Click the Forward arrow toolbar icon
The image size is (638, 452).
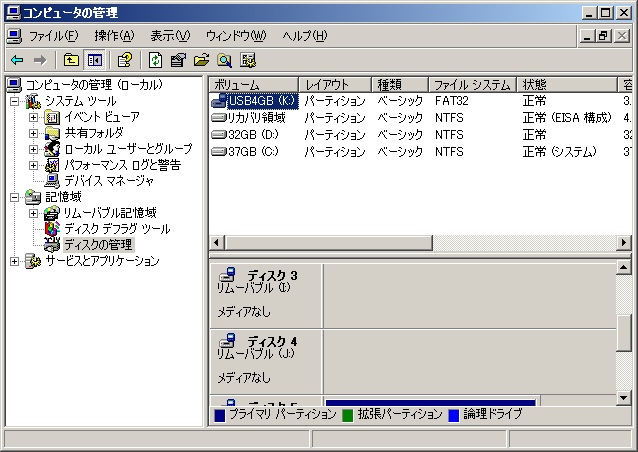(x=39, y=61)
